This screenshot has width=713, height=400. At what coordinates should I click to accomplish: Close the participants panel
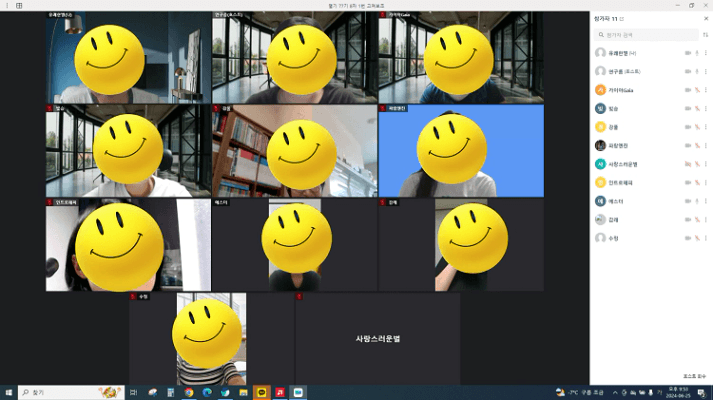[704, 18]
